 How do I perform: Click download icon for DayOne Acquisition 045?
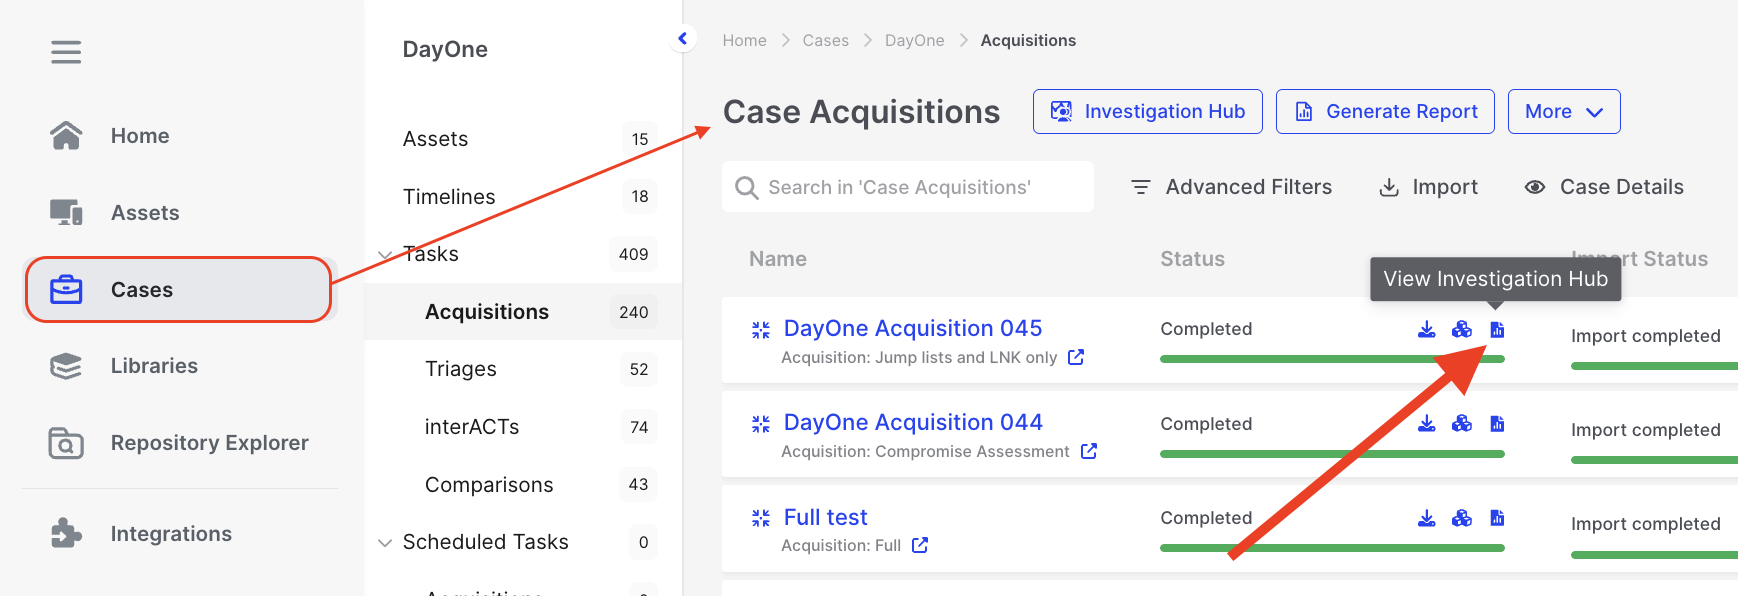[1427, 329]
